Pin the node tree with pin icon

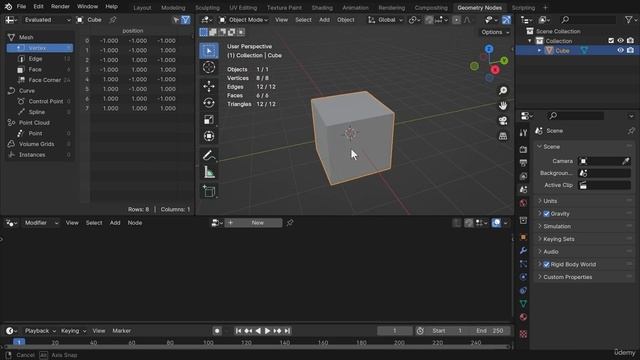click(x=290, y=223)
